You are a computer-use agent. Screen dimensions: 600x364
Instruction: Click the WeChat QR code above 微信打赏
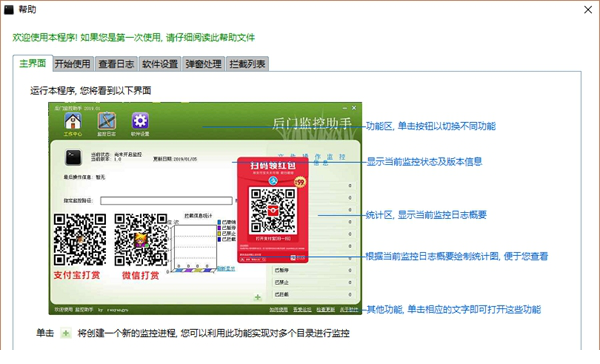pos(141,240)
